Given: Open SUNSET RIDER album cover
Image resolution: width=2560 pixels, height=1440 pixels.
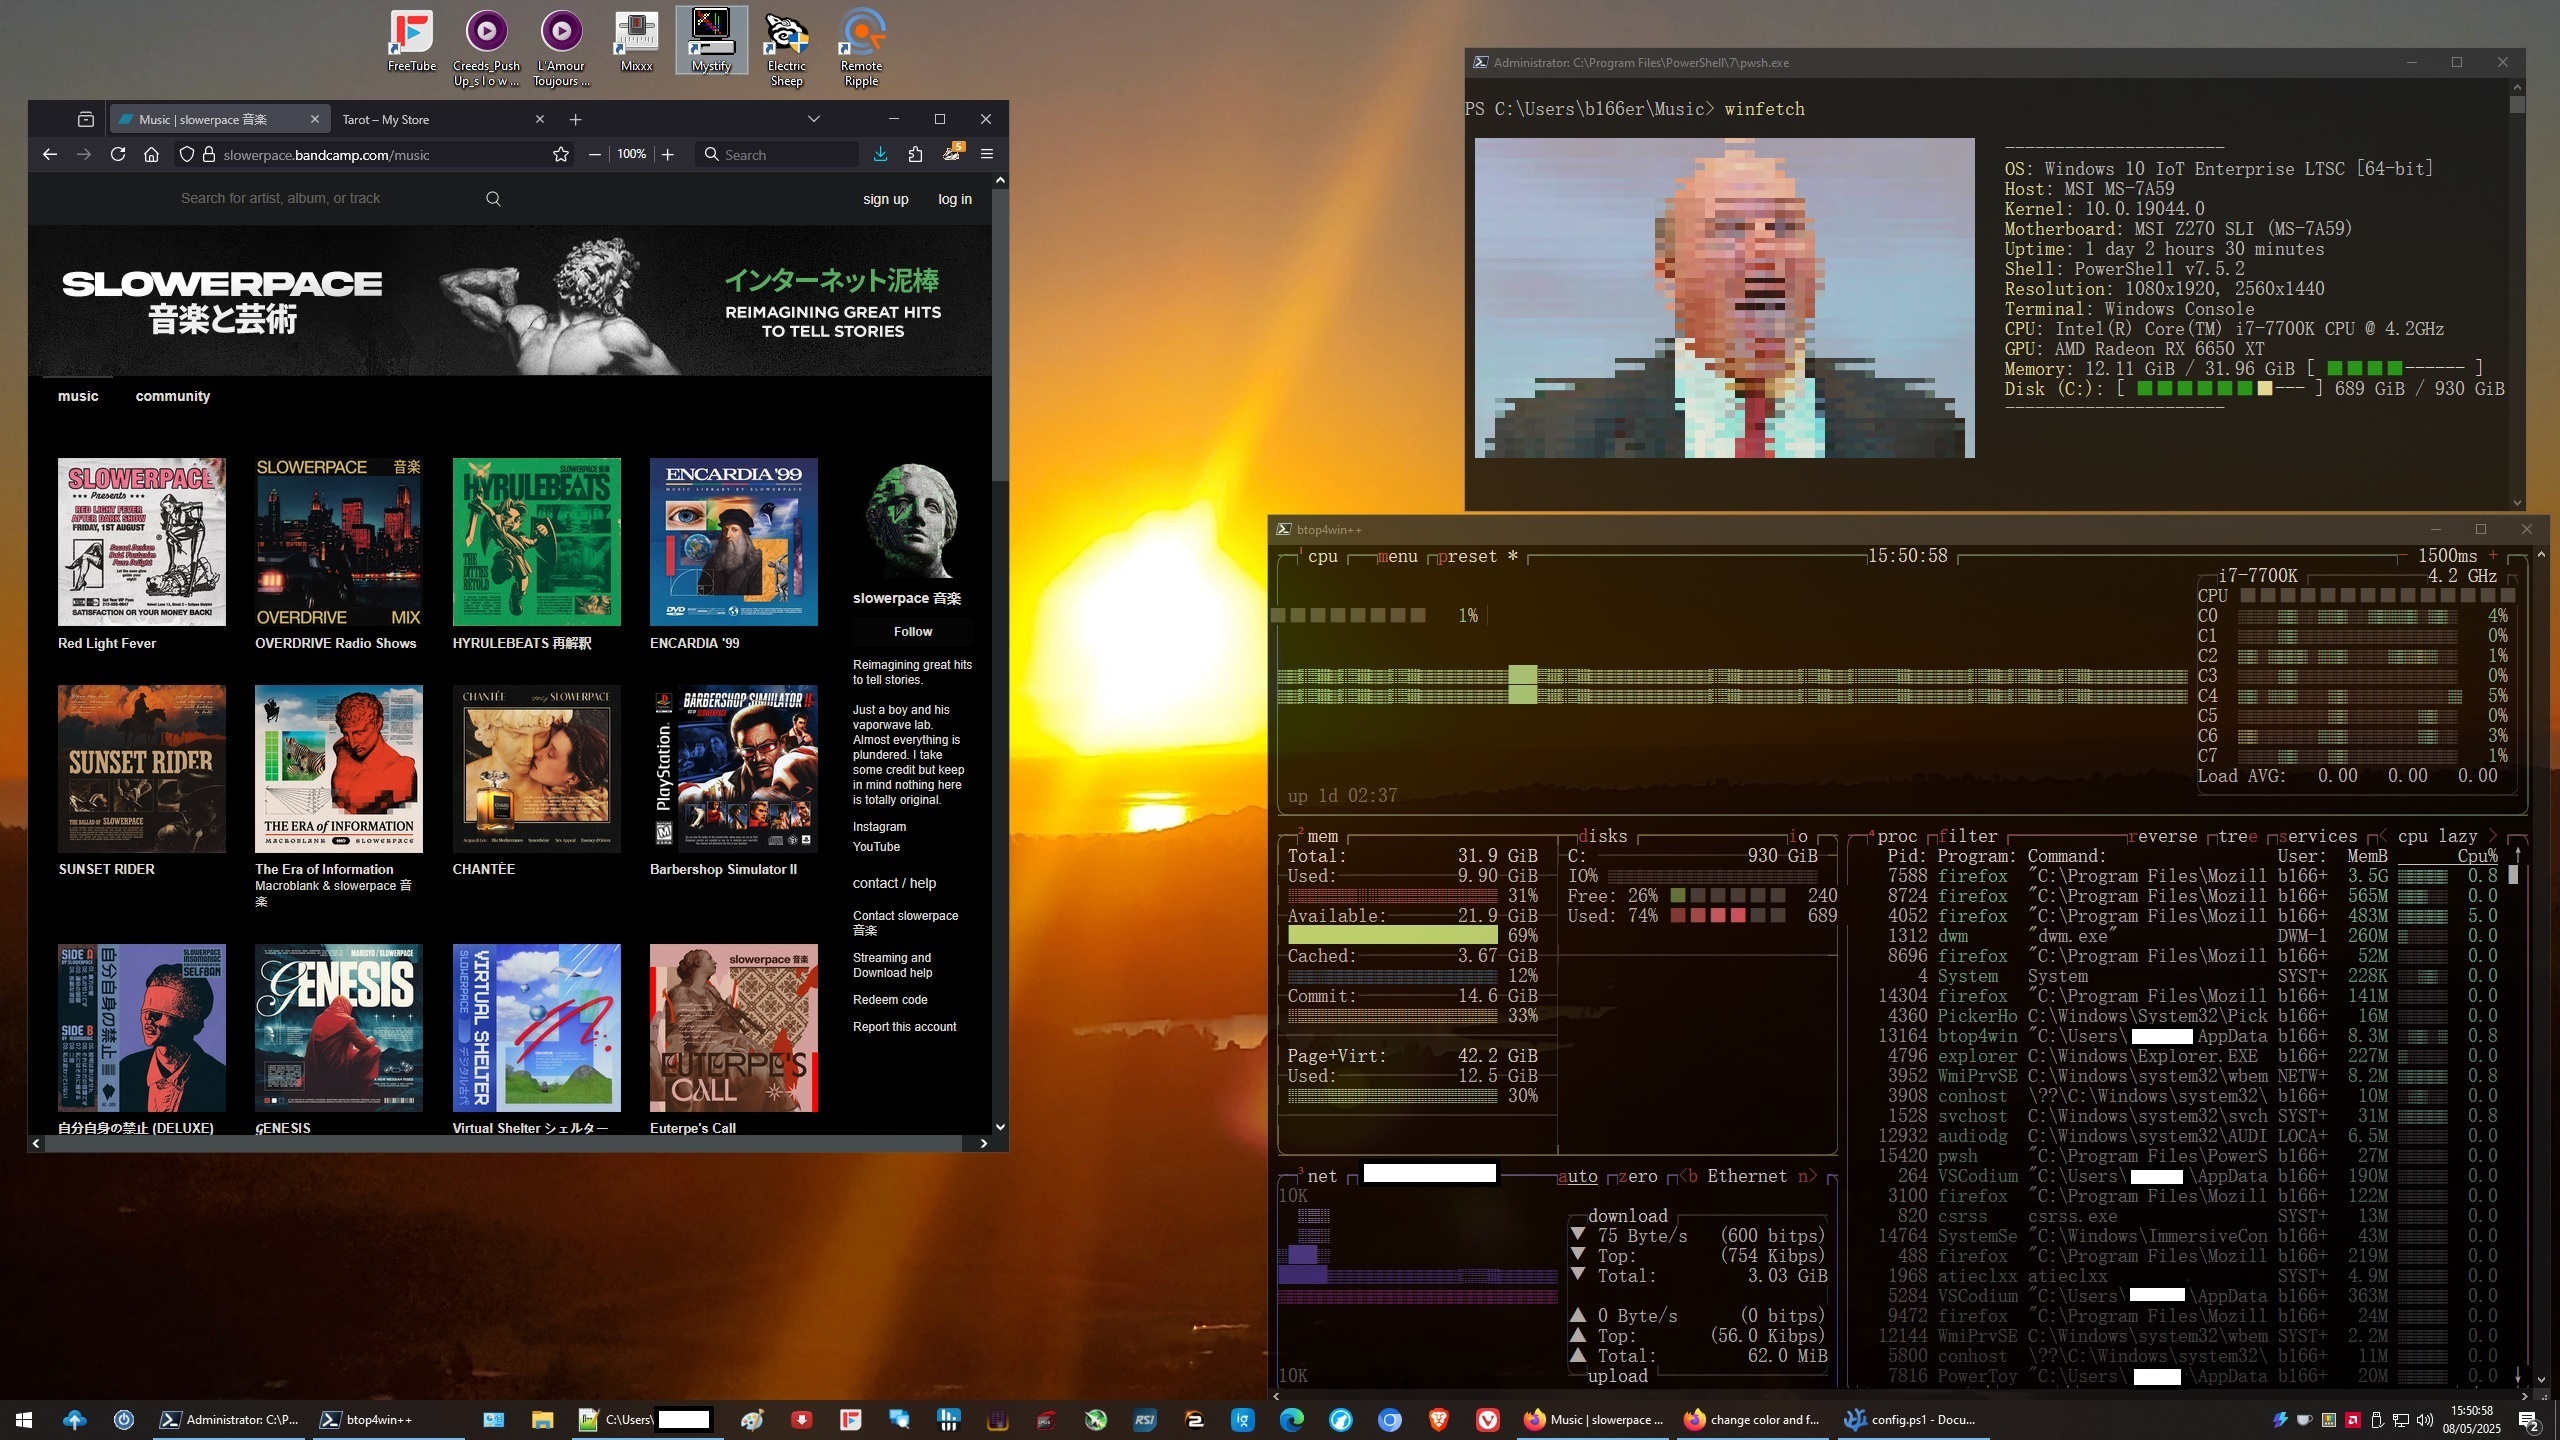Looking at the screenshot, I should (141, 768).
